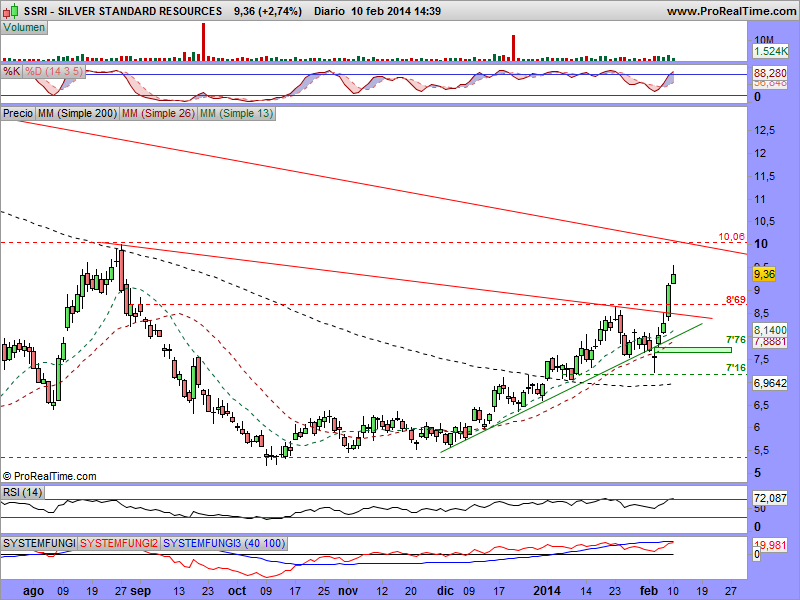Click the dic label on date axis
Viewport: 800px width, 600px height.
(445, 591)
